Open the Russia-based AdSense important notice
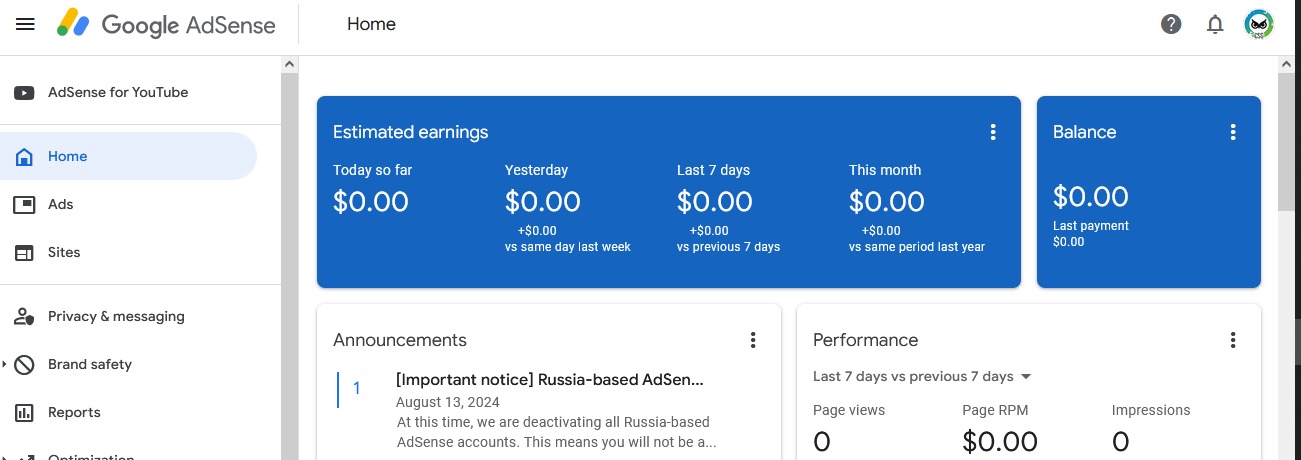This screenshot has width=1301, height=460. click(550, 380)
